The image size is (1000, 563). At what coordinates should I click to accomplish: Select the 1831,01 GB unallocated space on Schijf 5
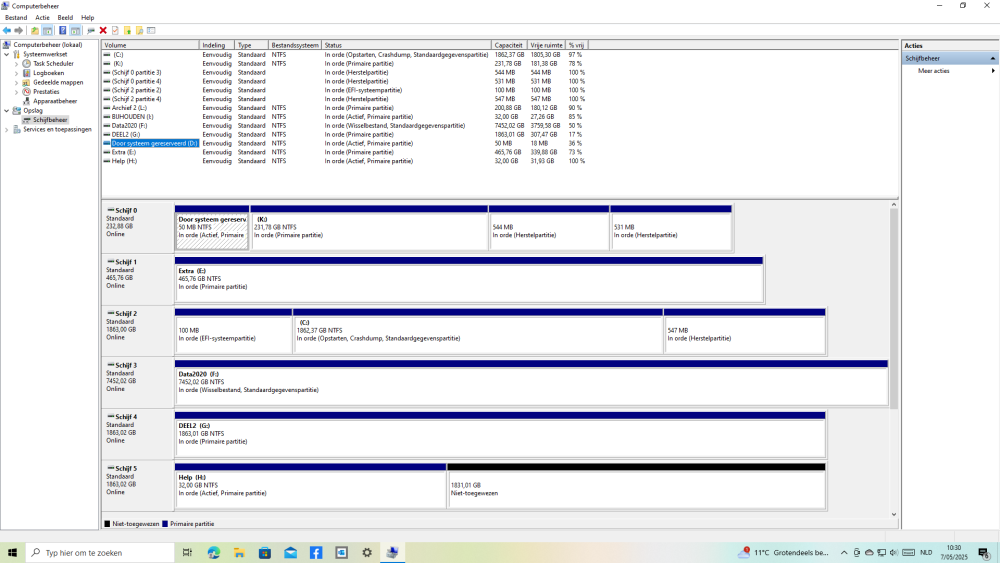pyautogui.click(x=636, y=488)
